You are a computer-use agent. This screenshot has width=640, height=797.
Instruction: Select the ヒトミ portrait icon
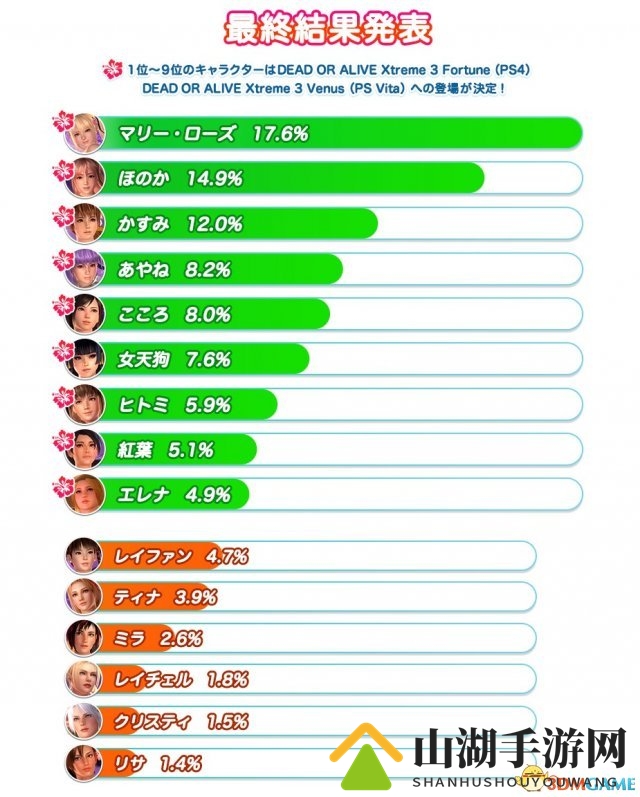coord(84,405)
